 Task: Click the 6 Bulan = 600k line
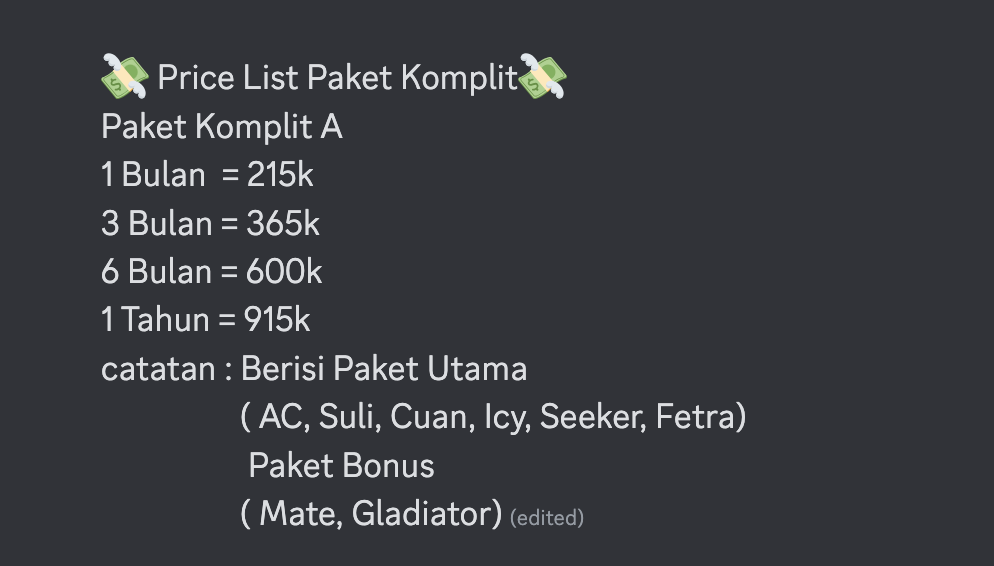[x=212, y=271]
